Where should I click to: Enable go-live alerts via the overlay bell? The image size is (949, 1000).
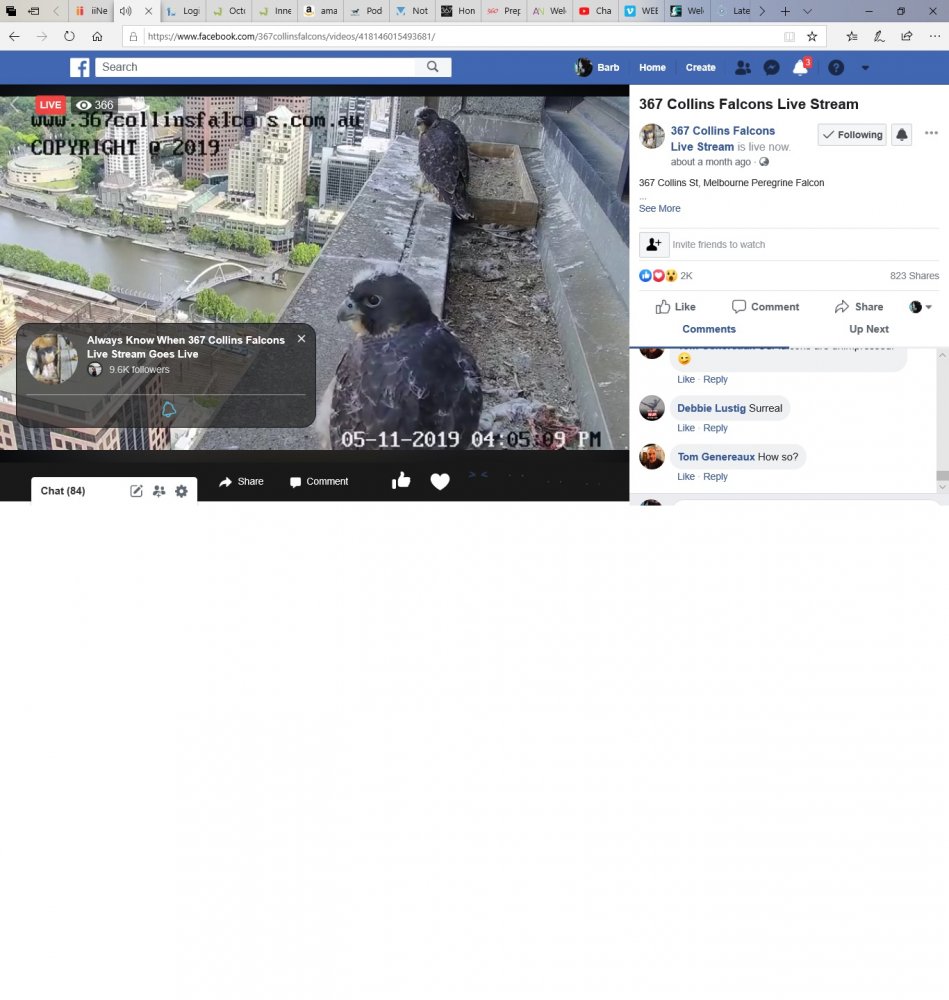pyautogui.click(x=168, y=410)
